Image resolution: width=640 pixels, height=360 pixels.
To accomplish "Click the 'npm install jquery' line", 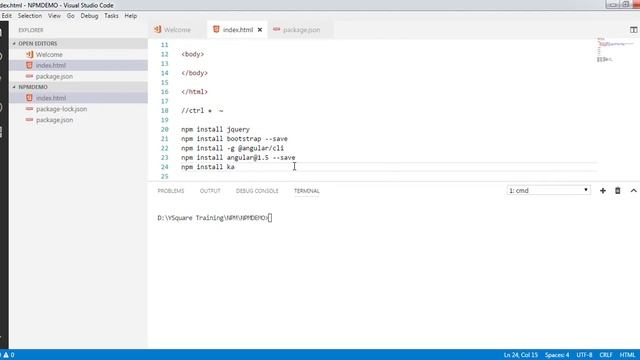I will point(216,129).
